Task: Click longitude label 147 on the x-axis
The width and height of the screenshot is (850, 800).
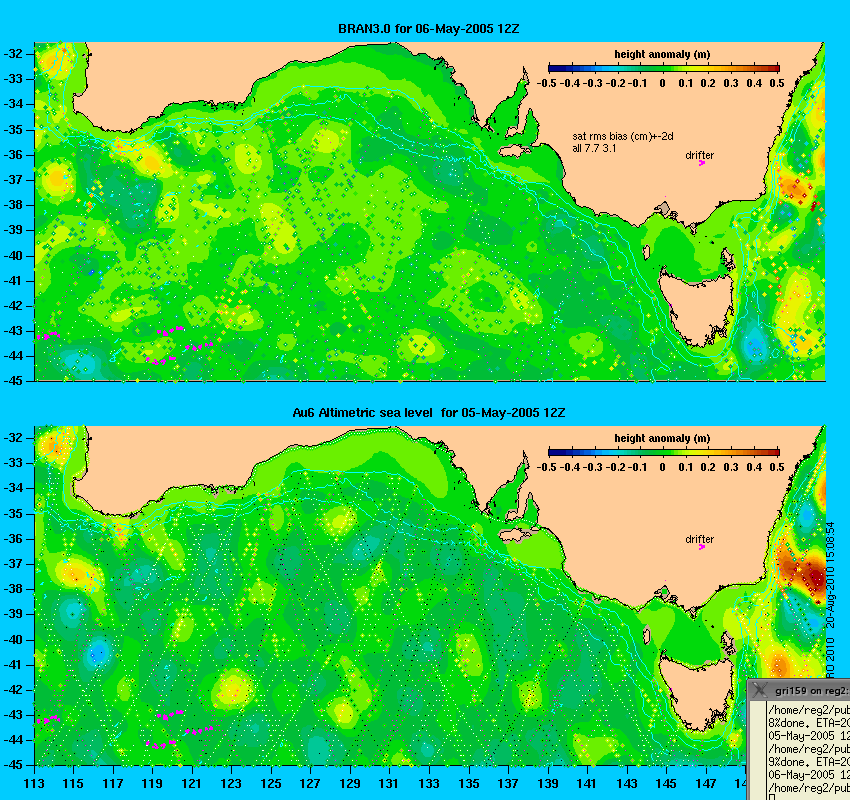Action: 706,784
